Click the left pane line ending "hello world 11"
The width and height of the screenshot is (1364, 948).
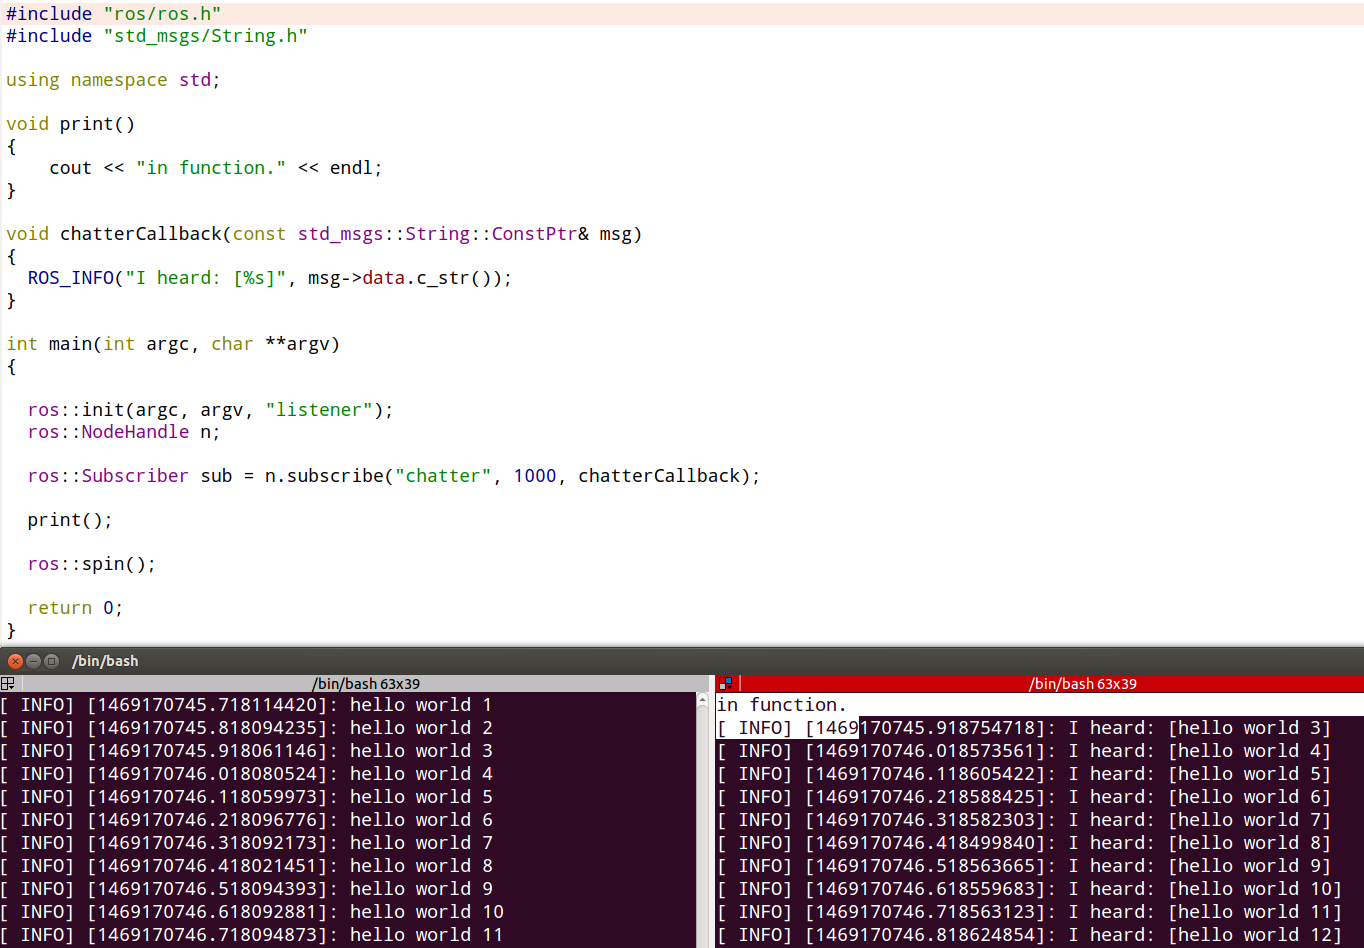pyautogui.click(x=252, y=935)
